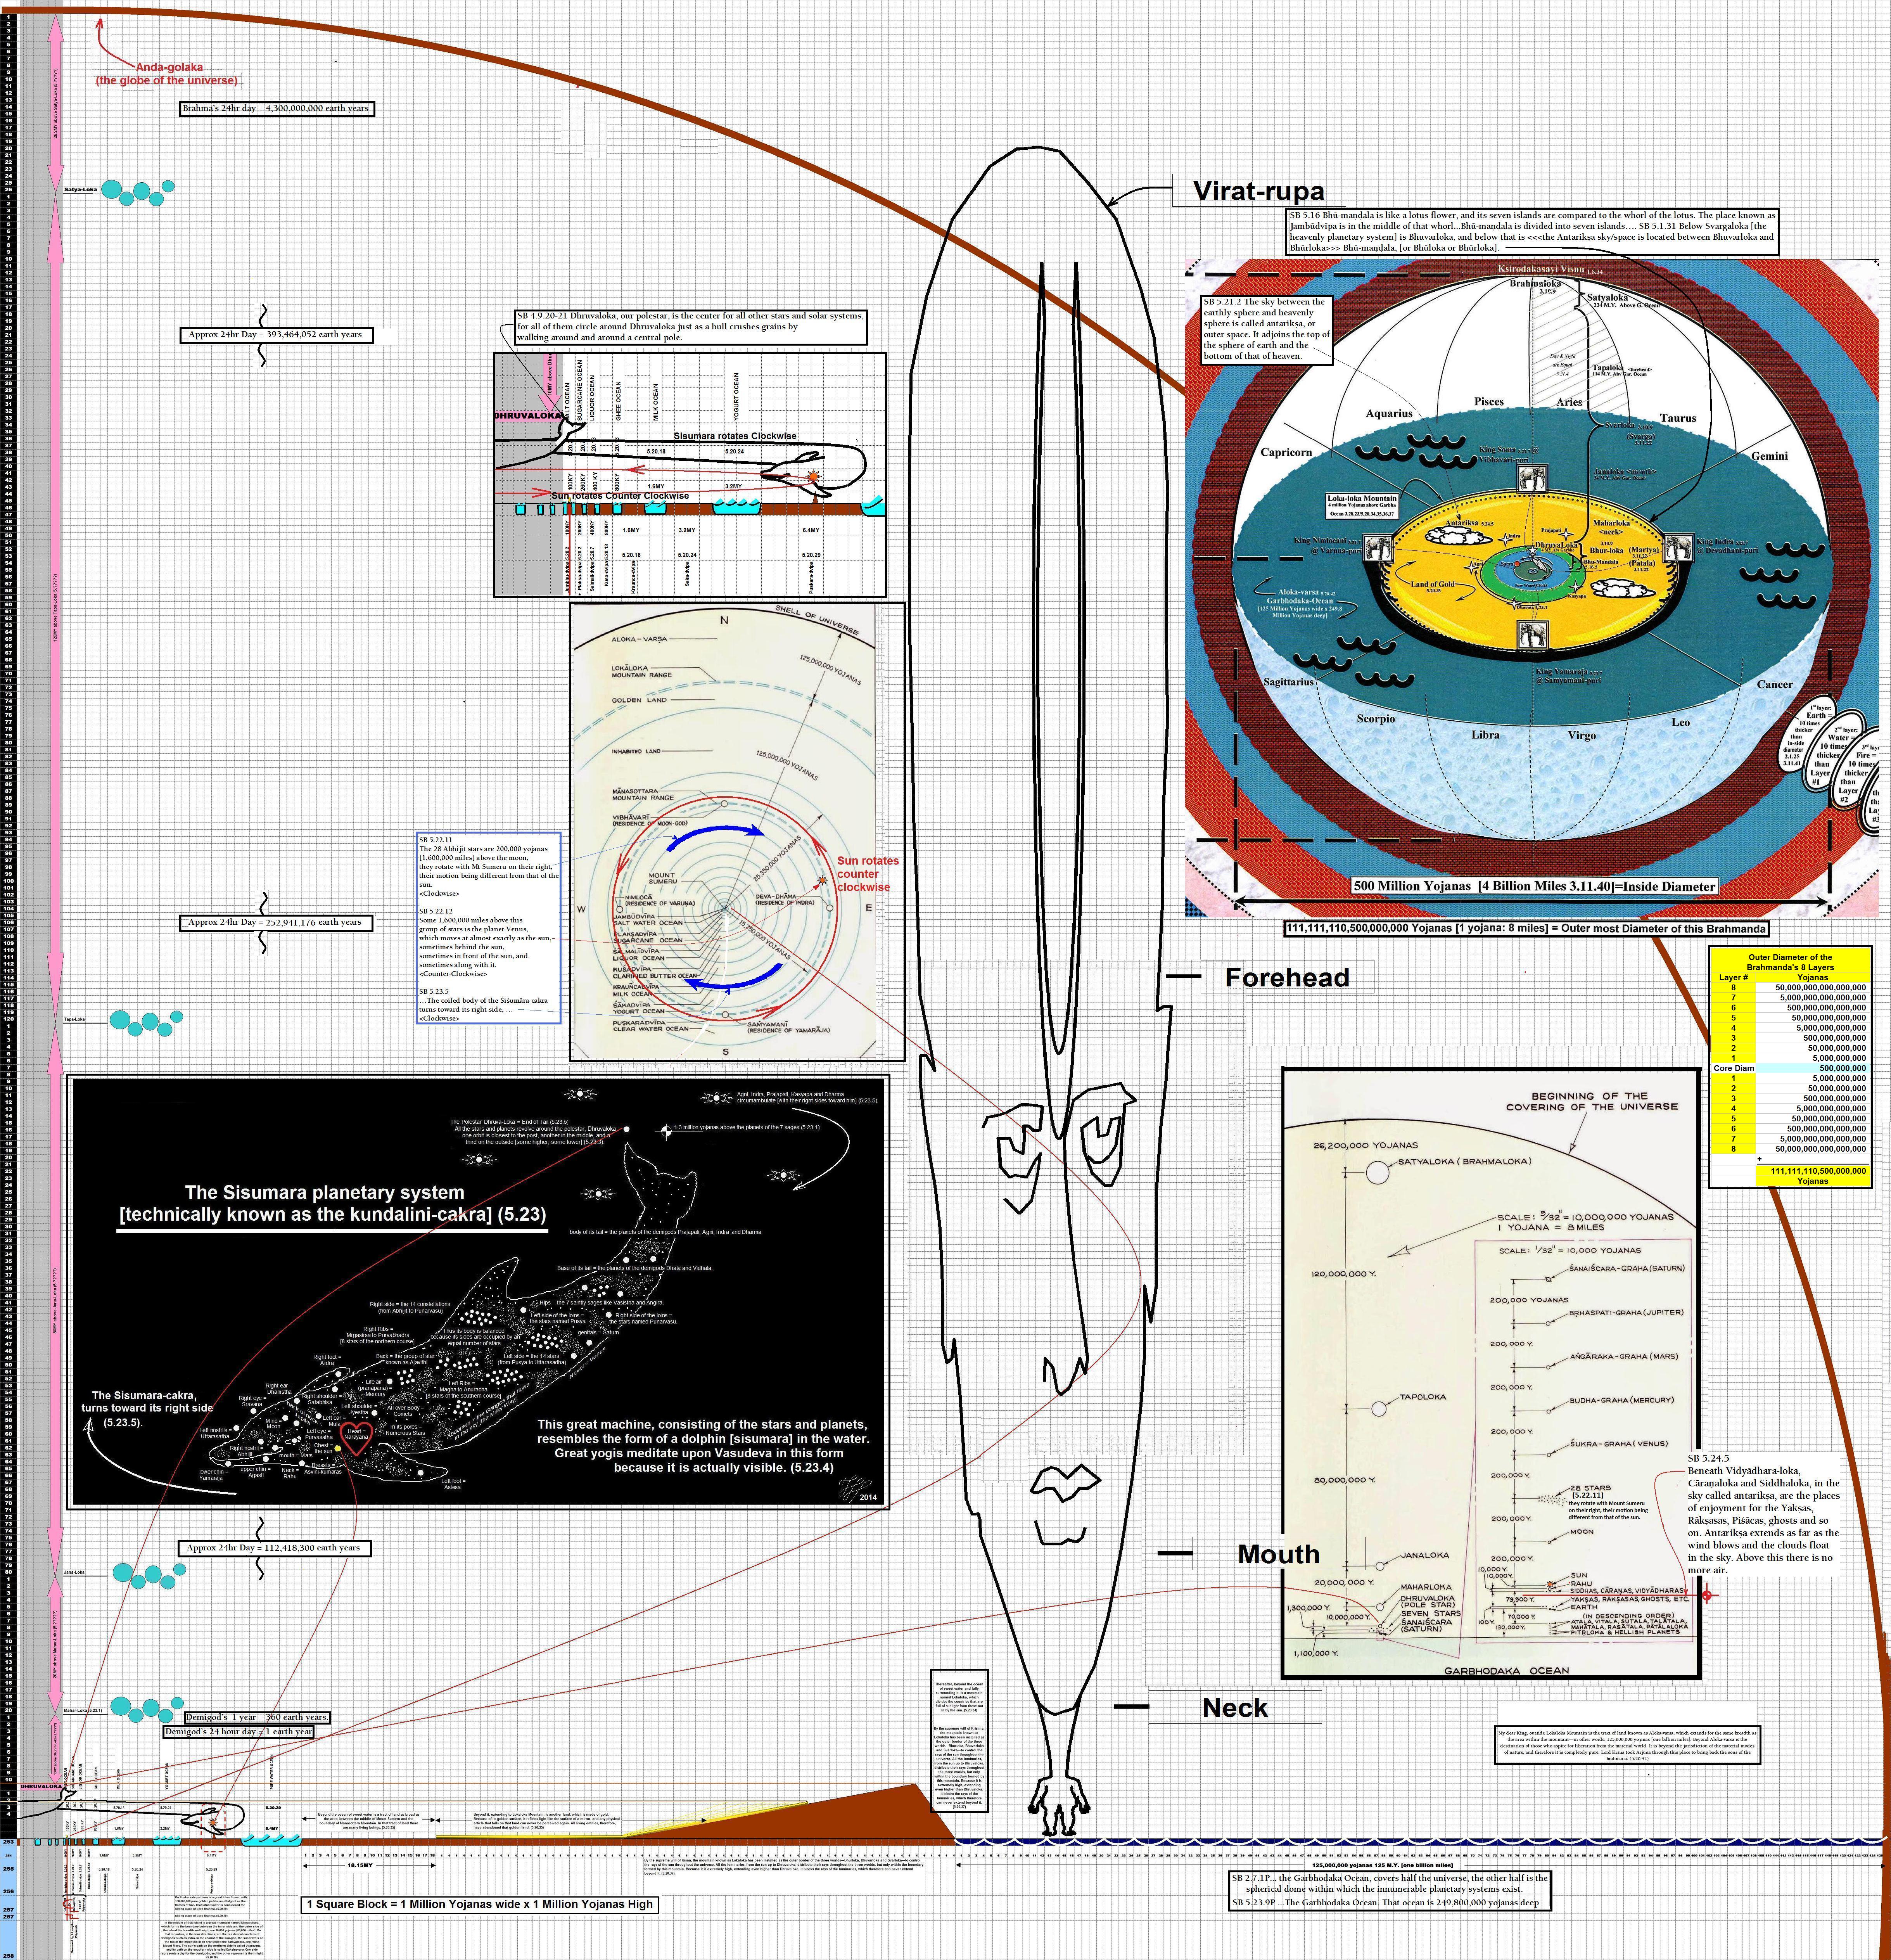This screenshot has width=1891, height=1960.
Task: Click the elephant image above King Yamaraja
Action: click(1531, 635)
